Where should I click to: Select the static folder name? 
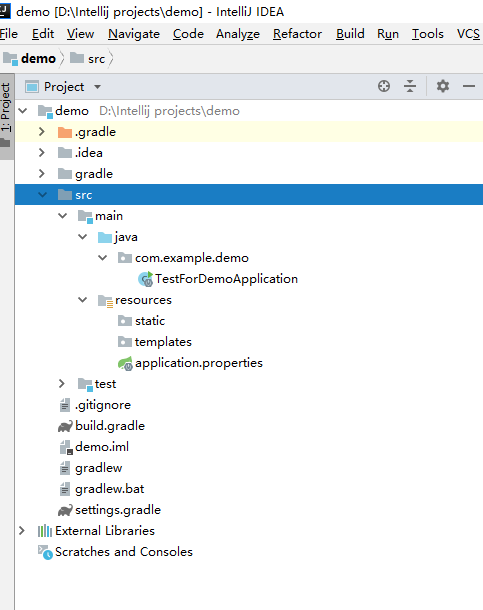click(150, 321)
